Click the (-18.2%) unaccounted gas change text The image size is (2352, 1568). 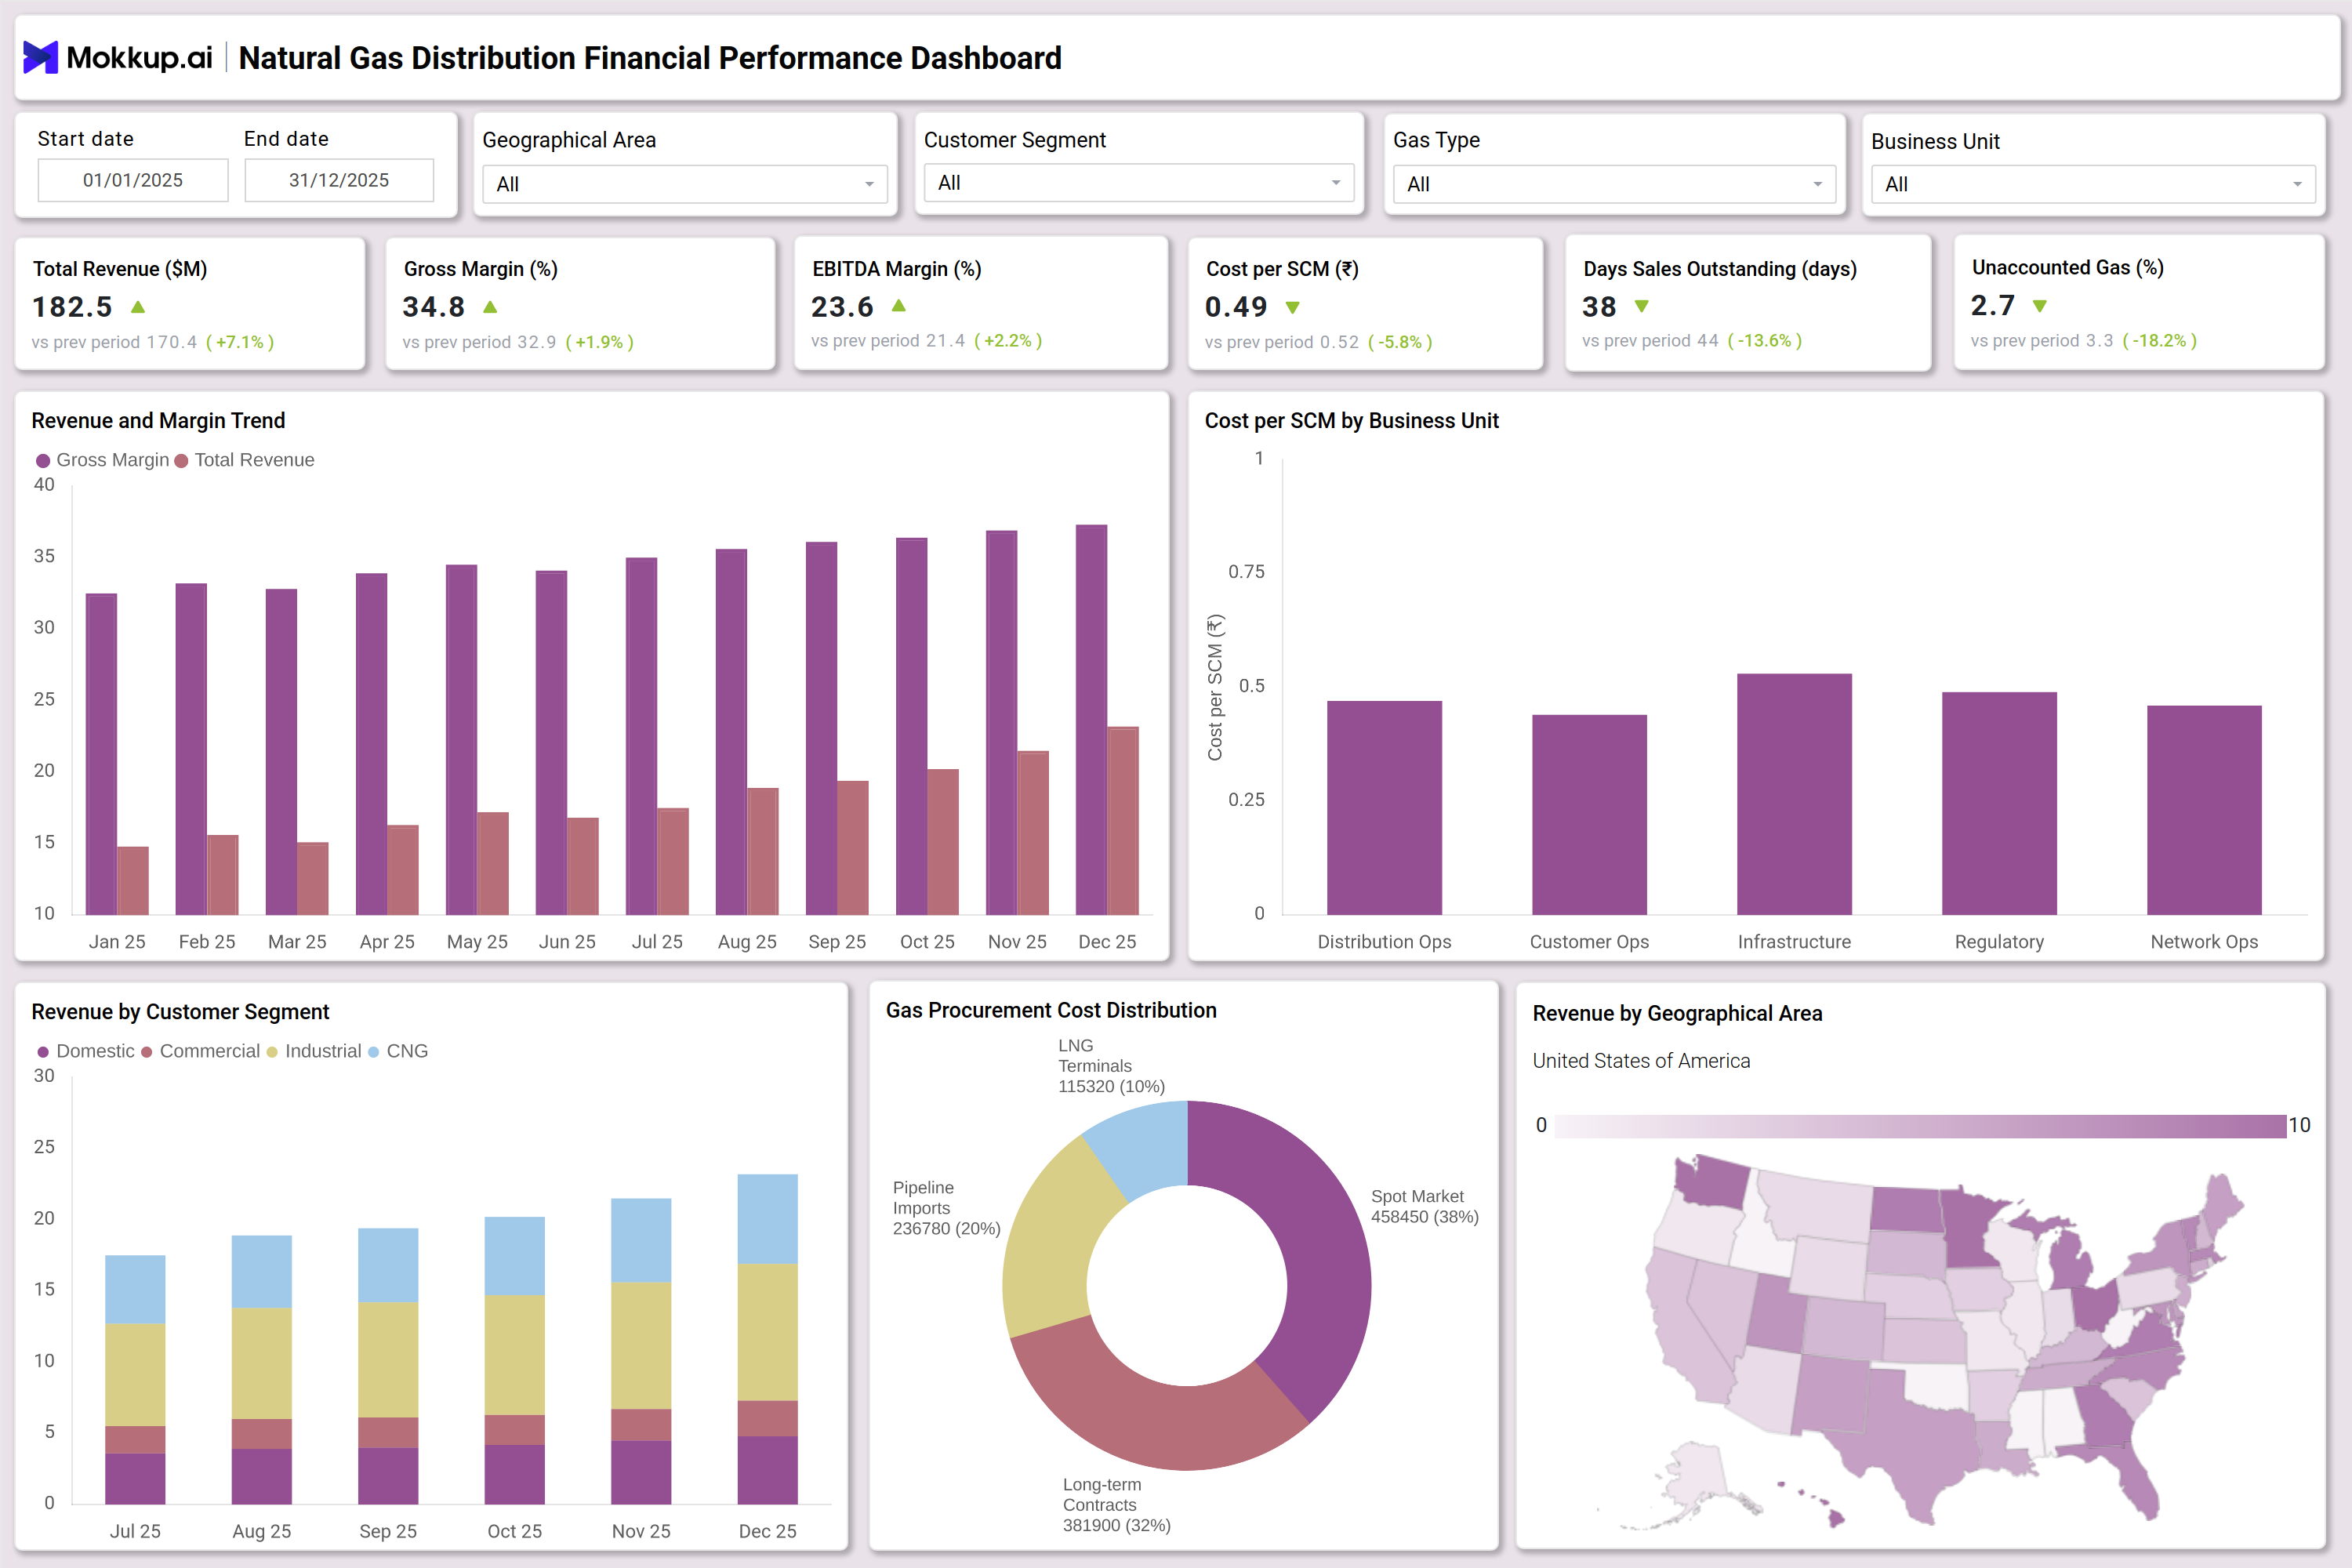pyautogui.click(x=2159, y=340)
